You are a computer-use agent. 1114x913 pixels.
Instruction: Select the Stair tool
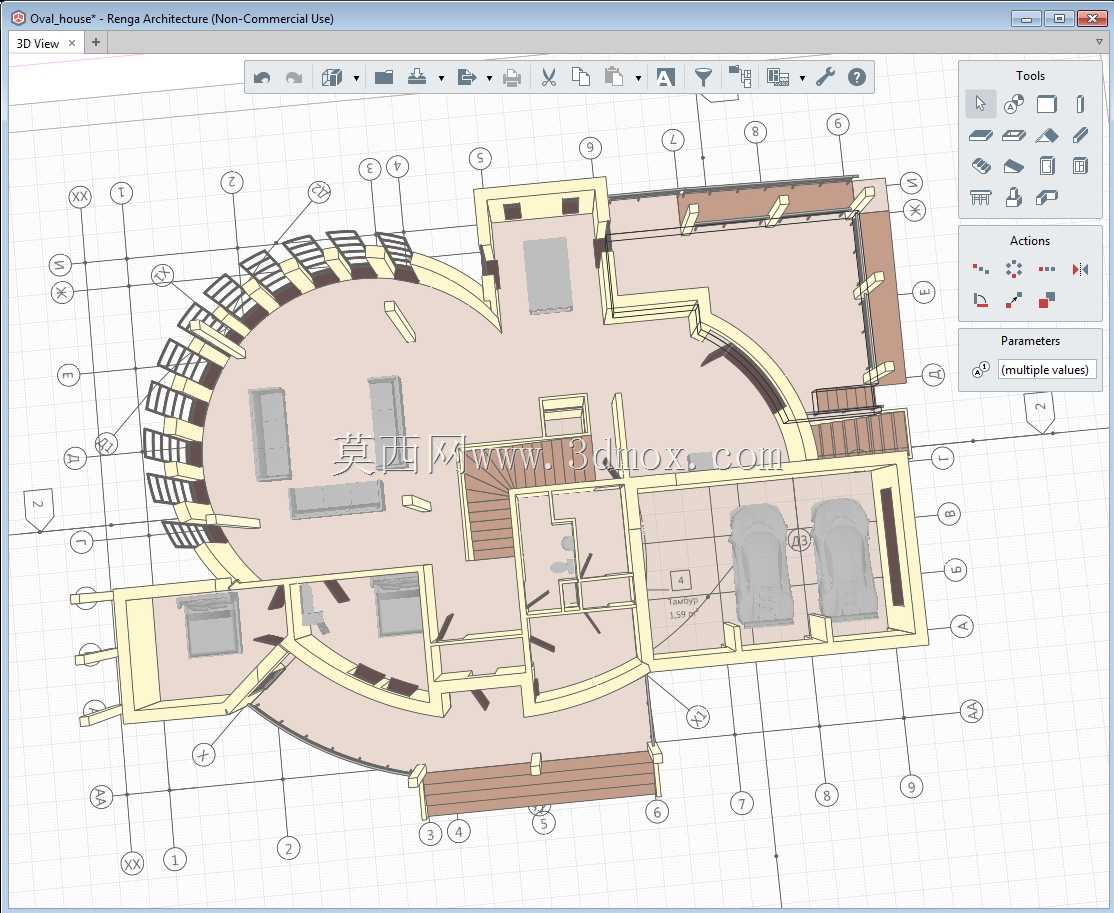980,166
